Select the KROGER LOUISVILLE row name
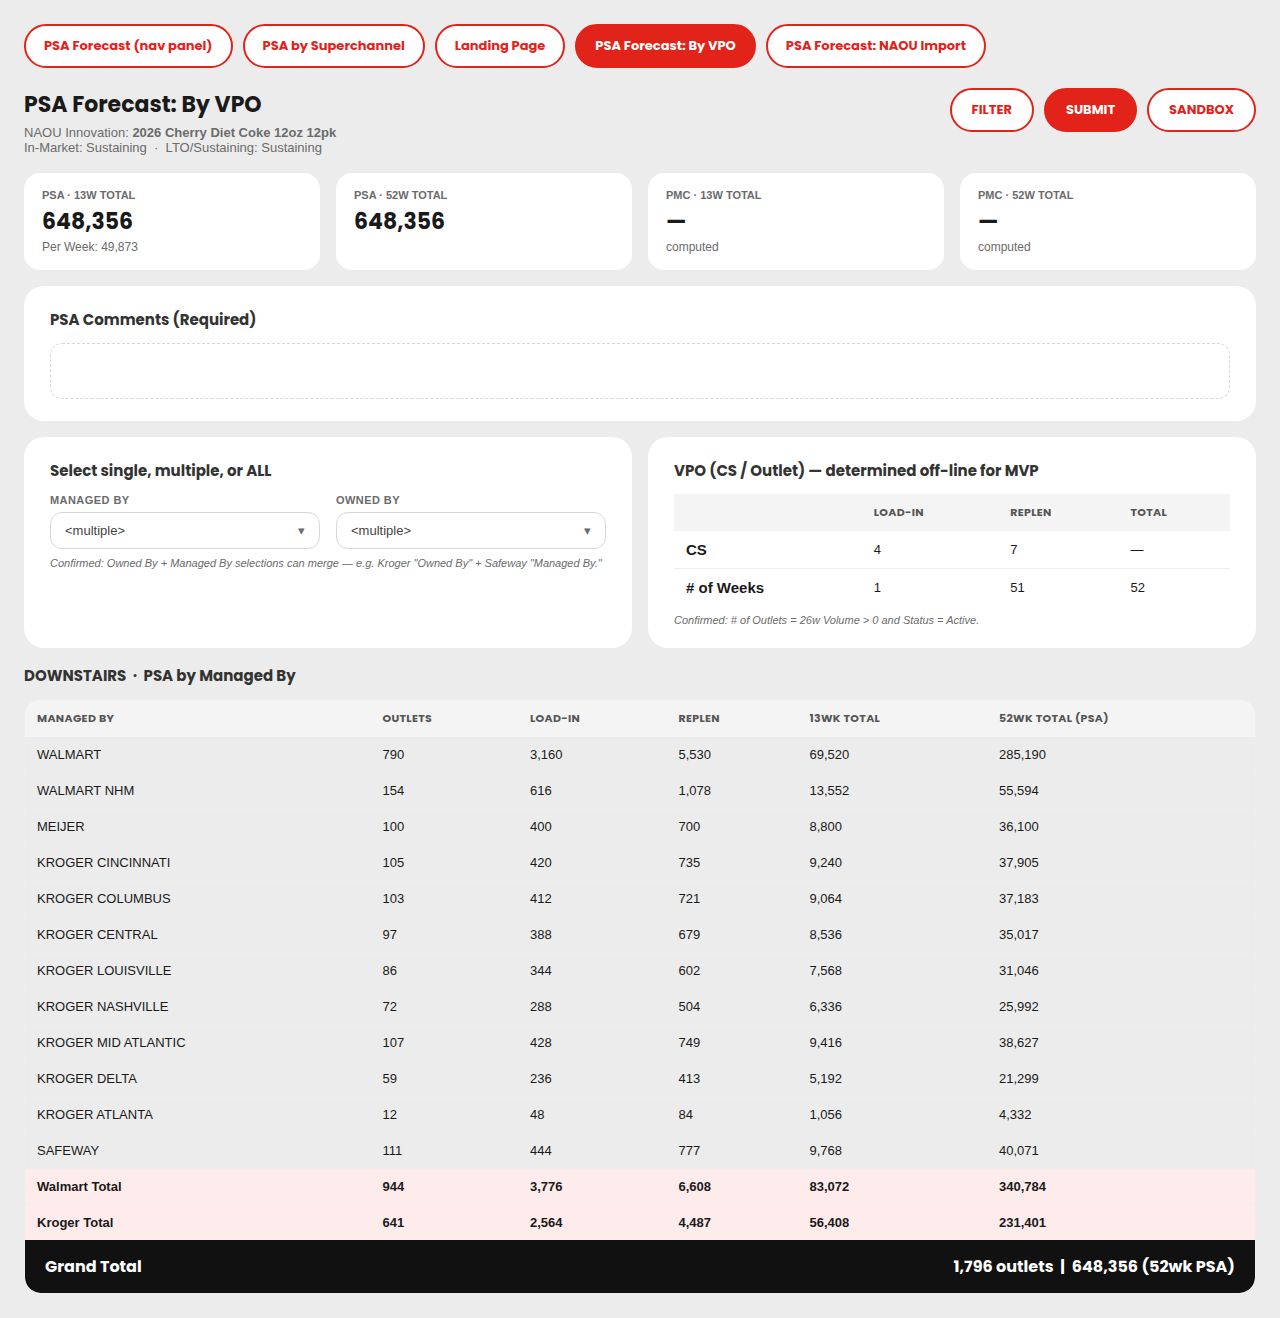The height and width of the screenshot is (1318, 1280). 104,971
